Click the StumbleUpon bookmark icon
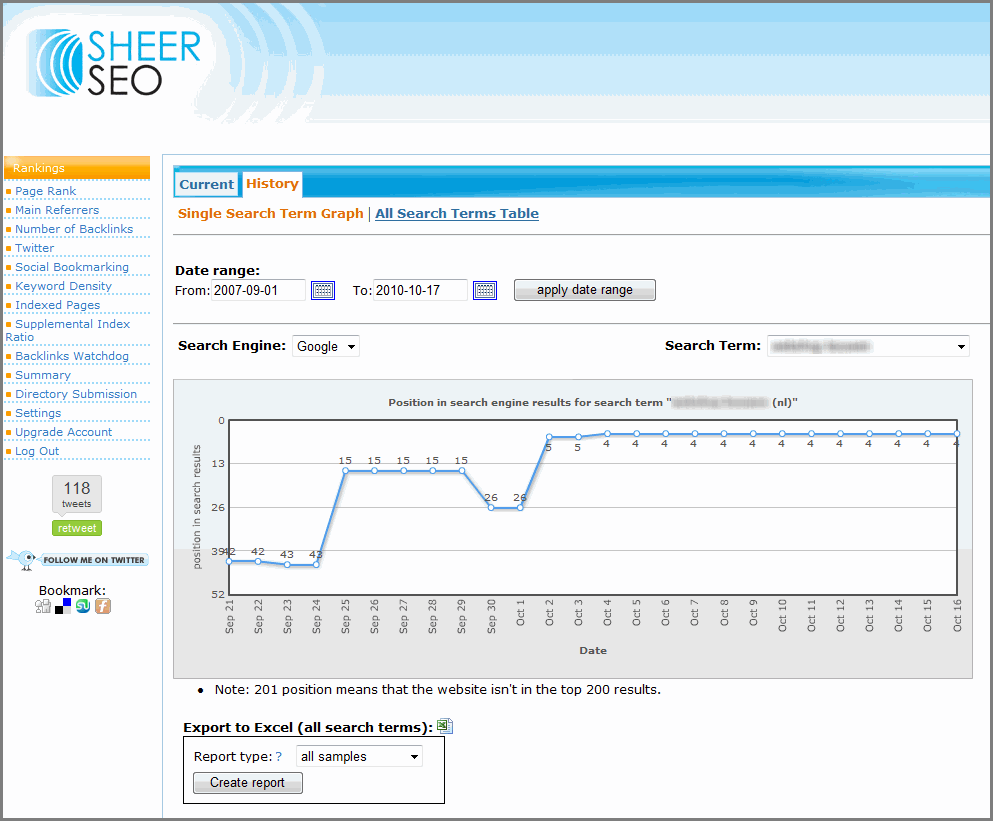The height and width of the screenshot is (821, 993). click(83, 606)
